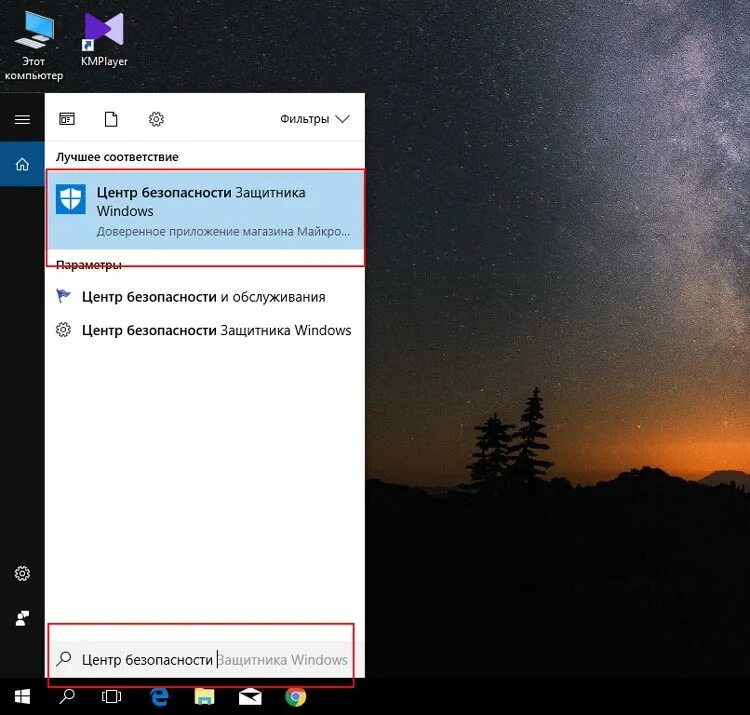Viewport: 750px width, 715px height.
Task: Click the search input field
Action: click(x=207, y=659)
